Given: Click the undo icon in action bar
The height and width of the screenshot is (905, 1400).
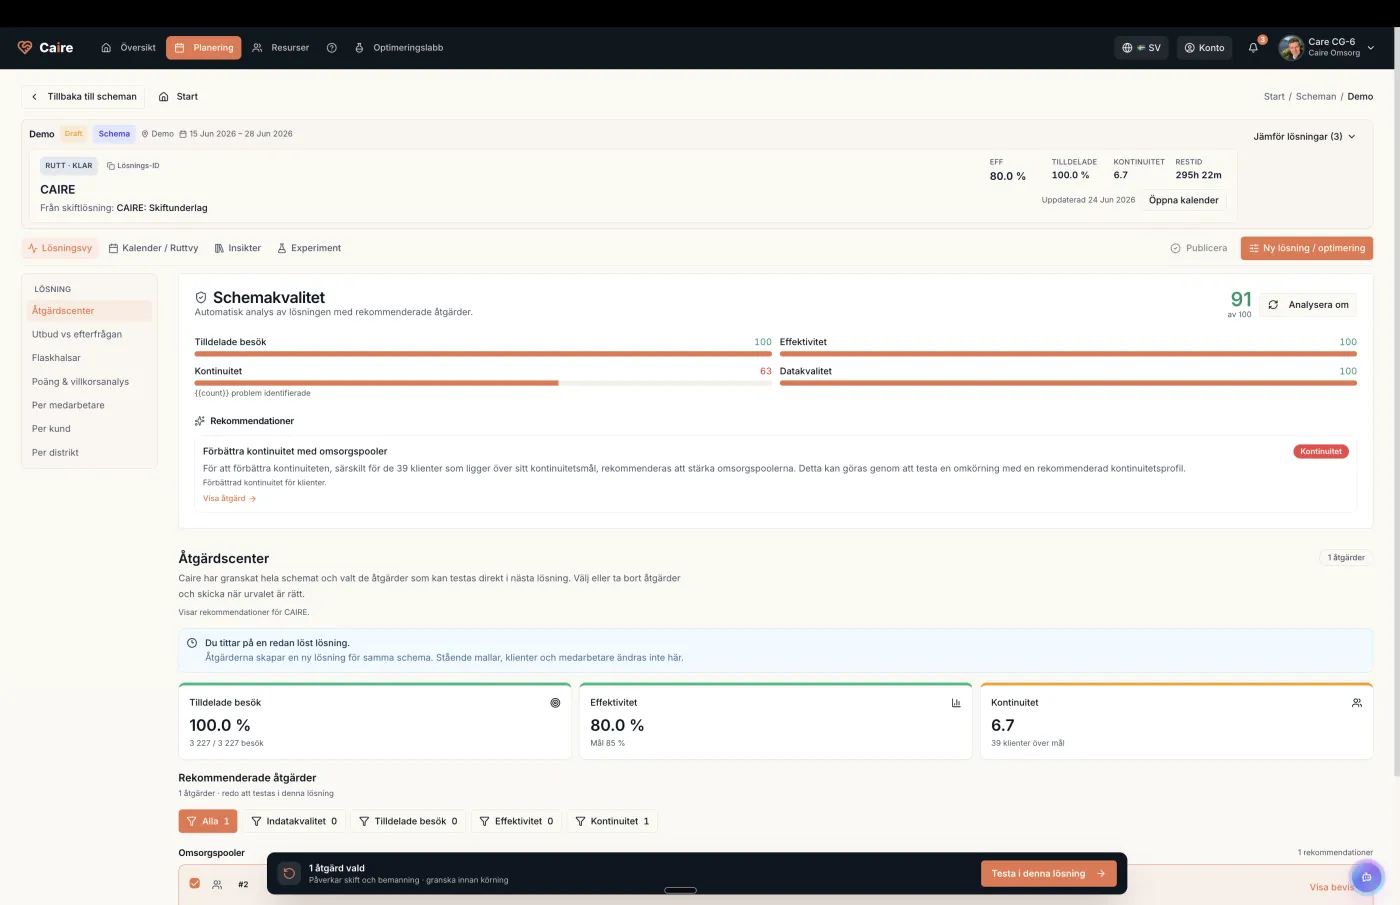Looking at the screenshot, I should tap(289, 873).
